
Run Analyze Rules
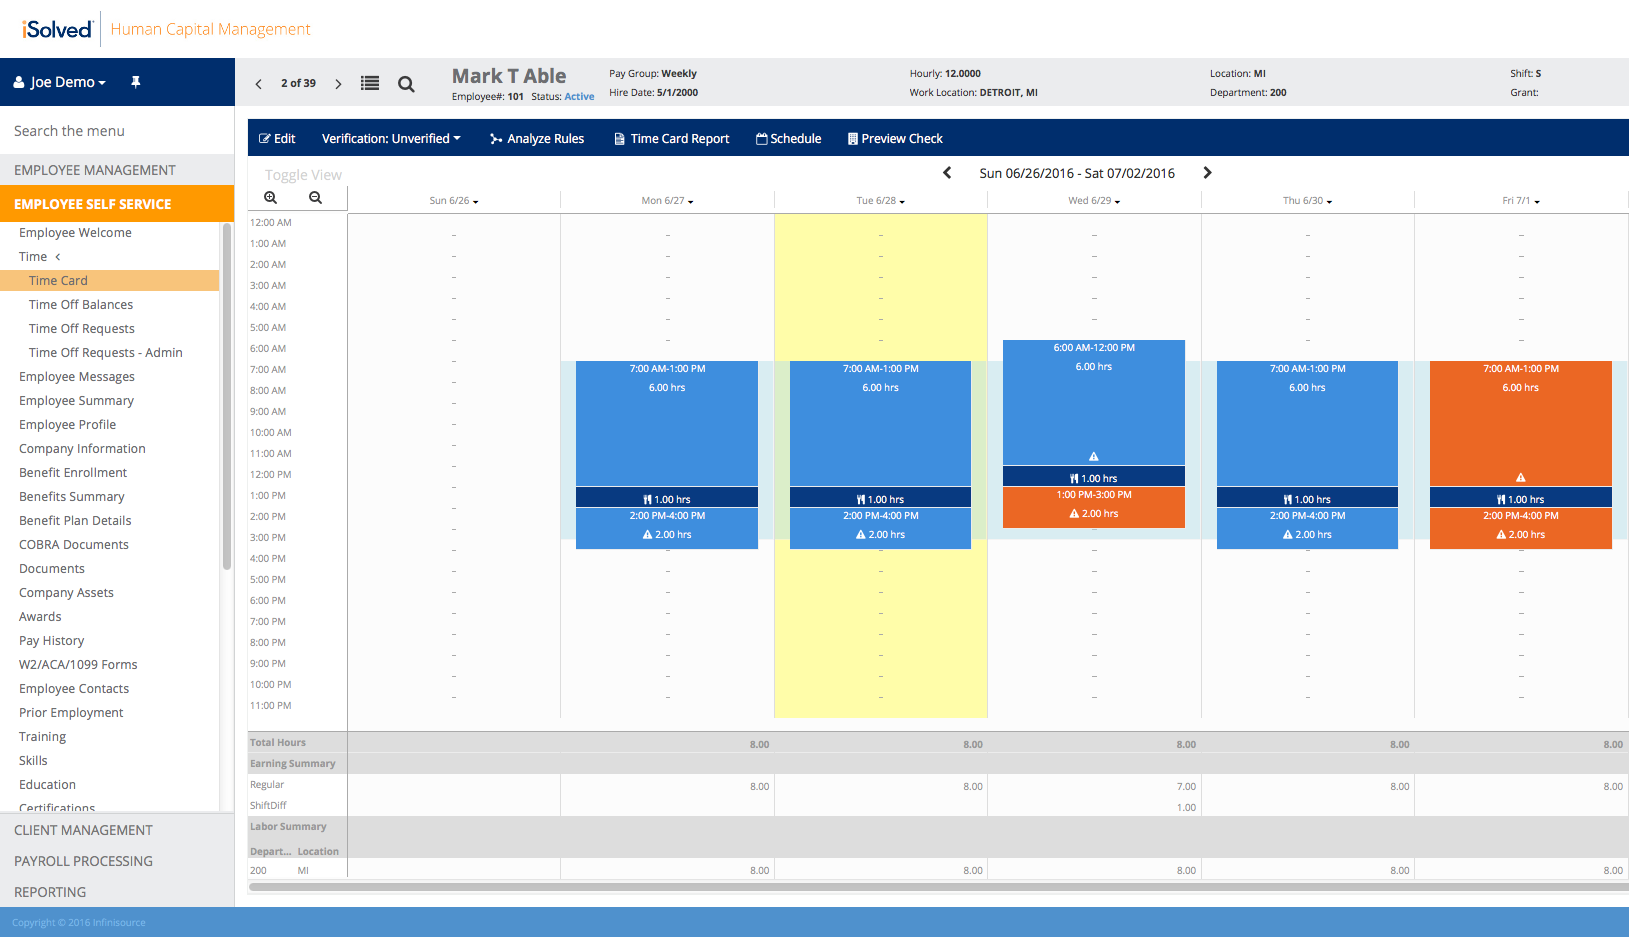(537, 139)
